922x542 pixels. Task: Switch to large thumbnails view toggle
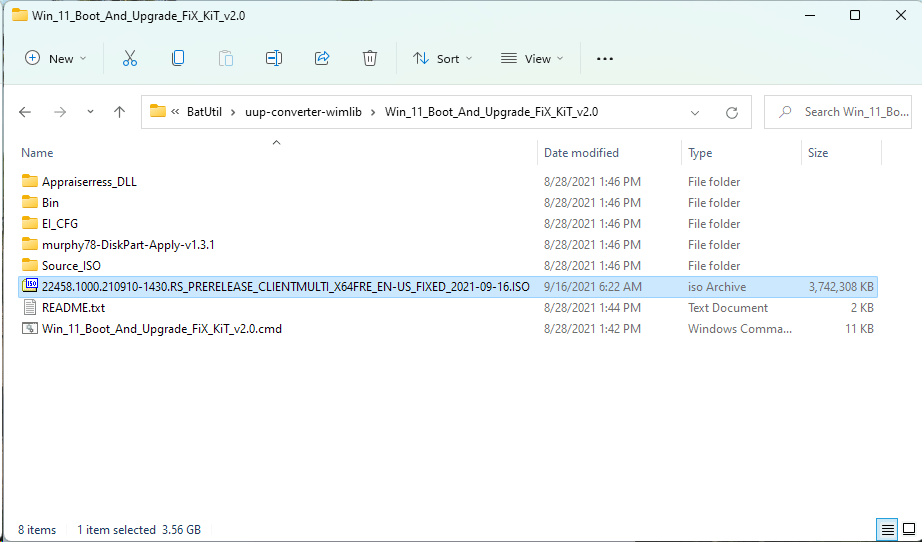[907, 529]
